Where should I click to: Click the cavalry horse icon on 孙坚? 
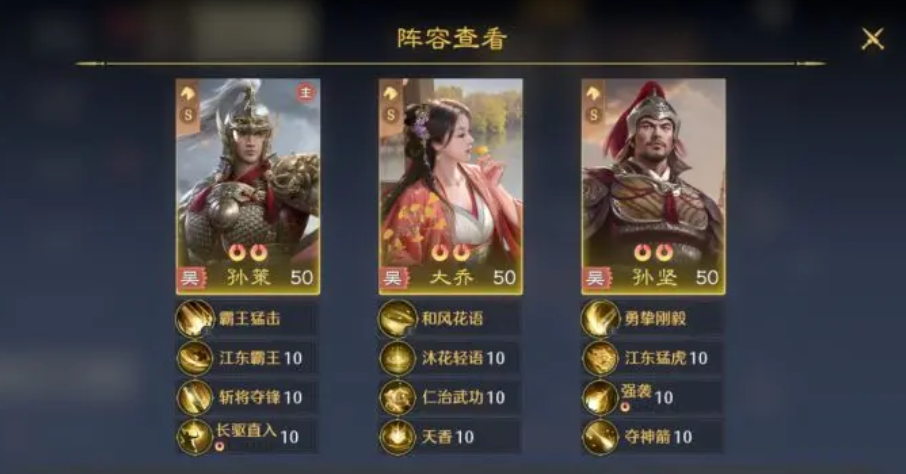(x=593, y=93)
